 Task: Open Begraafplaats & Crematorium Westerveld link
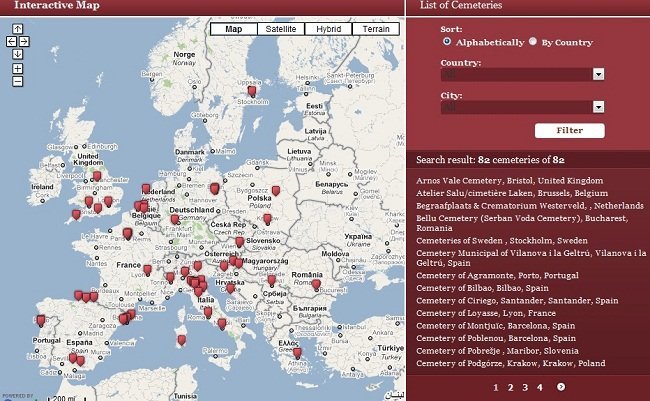click(530, 206)
